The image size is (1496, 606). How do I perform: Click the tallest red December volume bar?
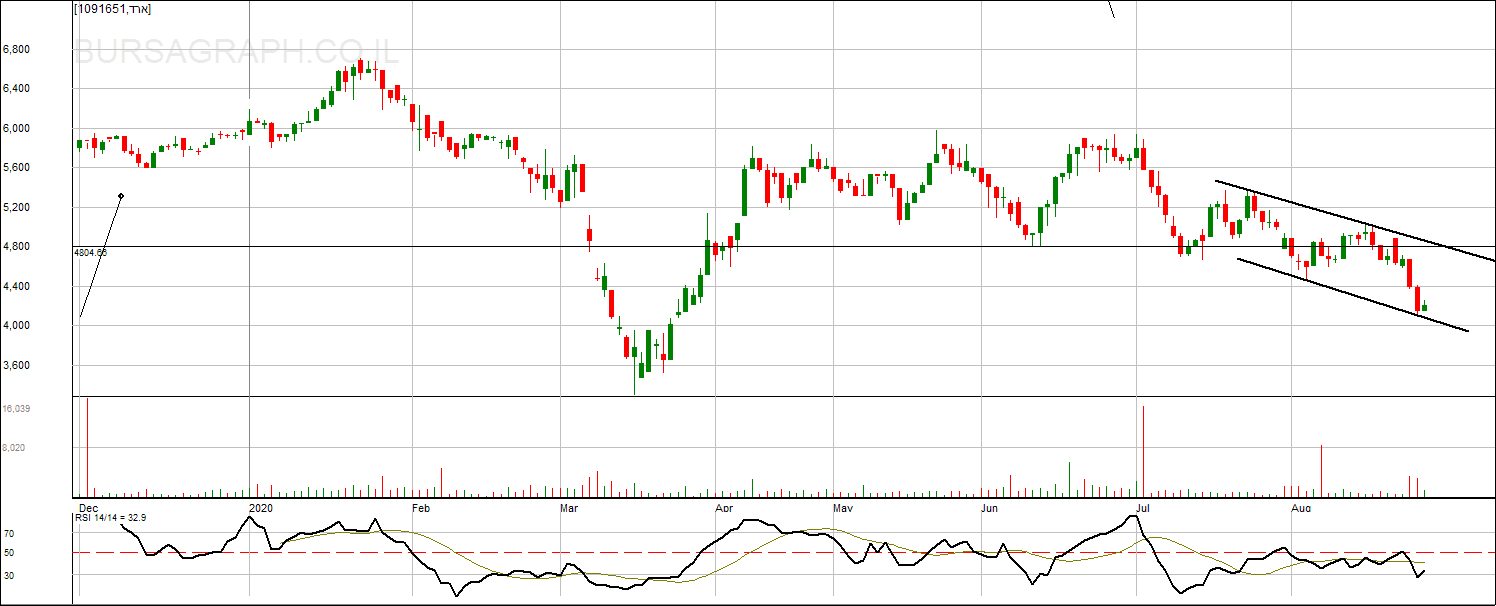(87, 447)
